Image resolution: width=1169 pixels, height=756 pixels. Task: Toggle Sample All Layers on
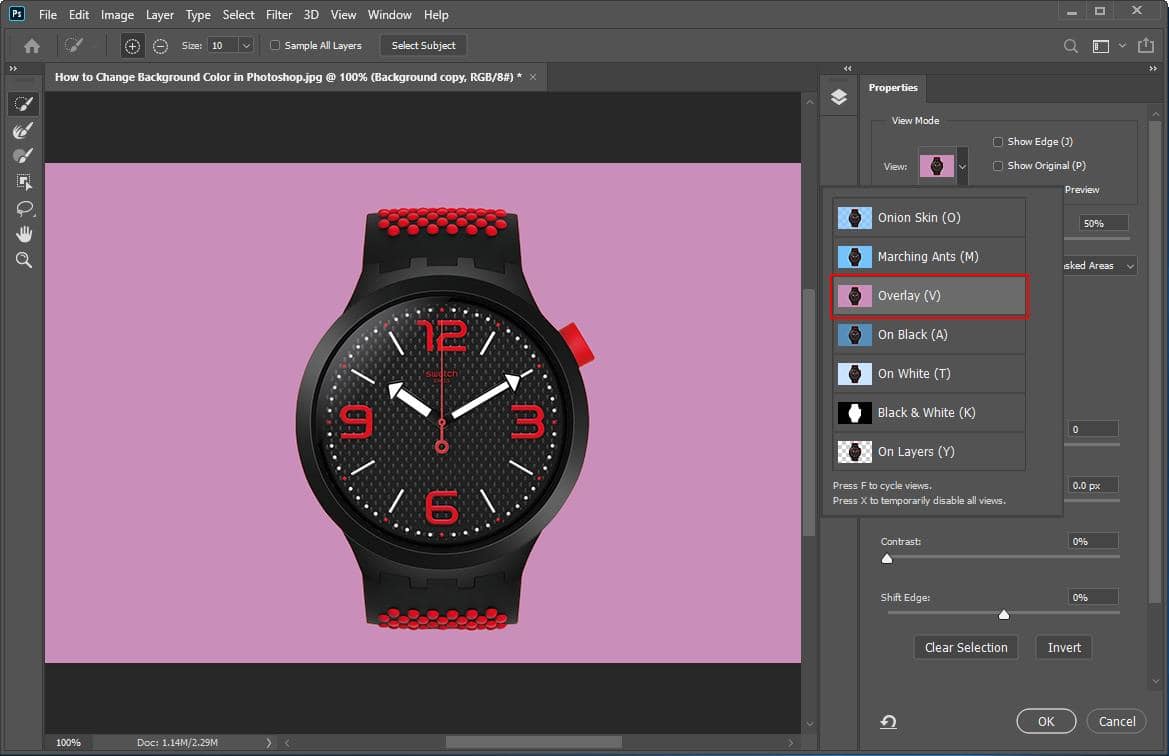click(x=275, y=45)
